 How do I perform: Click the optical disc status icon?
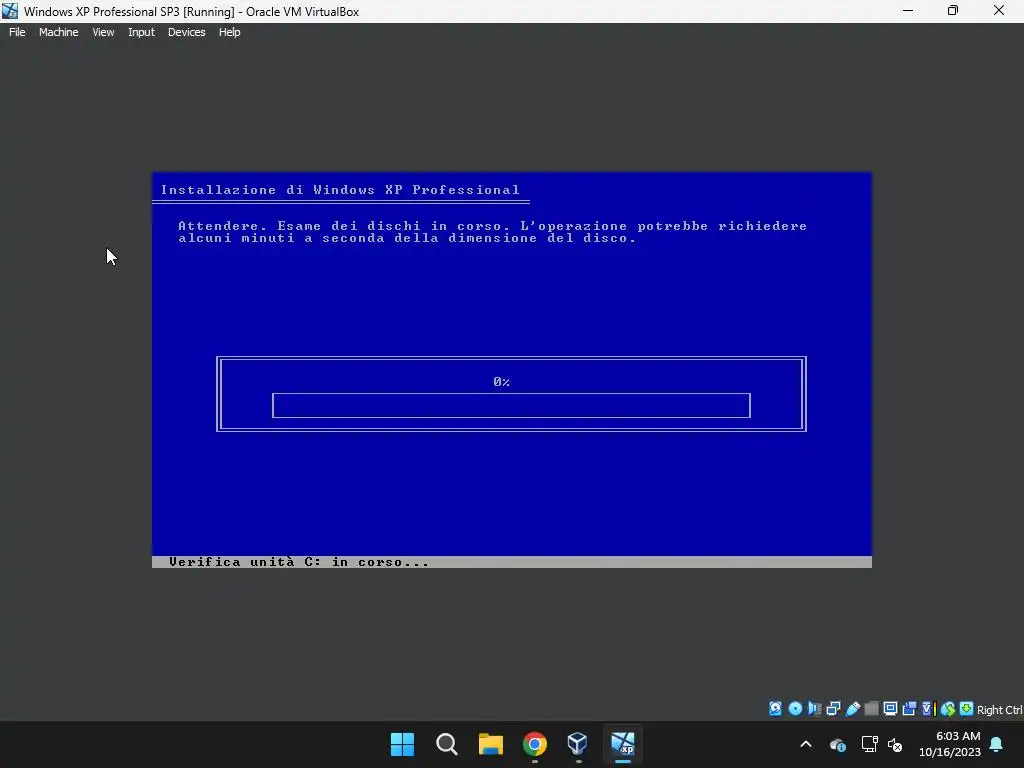pos(795,709)
